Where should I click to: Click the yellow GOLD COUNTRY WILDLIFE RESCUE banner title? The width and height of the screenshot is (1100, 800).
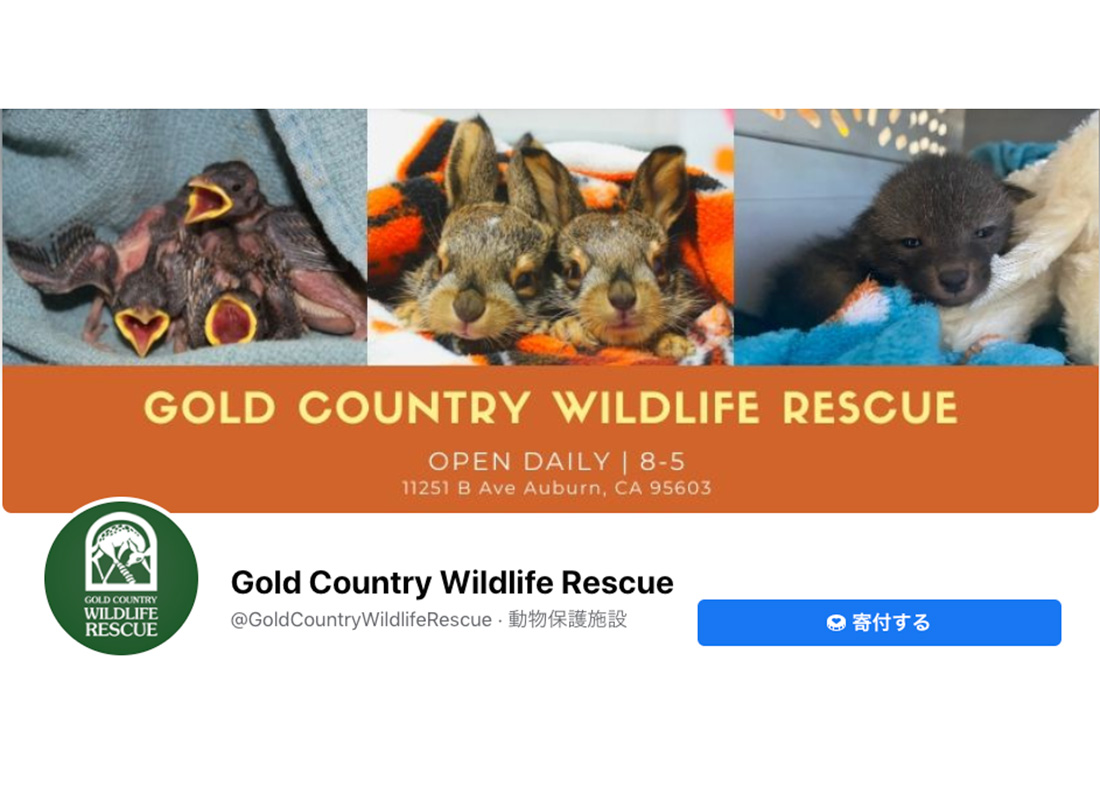coord(551,408)
